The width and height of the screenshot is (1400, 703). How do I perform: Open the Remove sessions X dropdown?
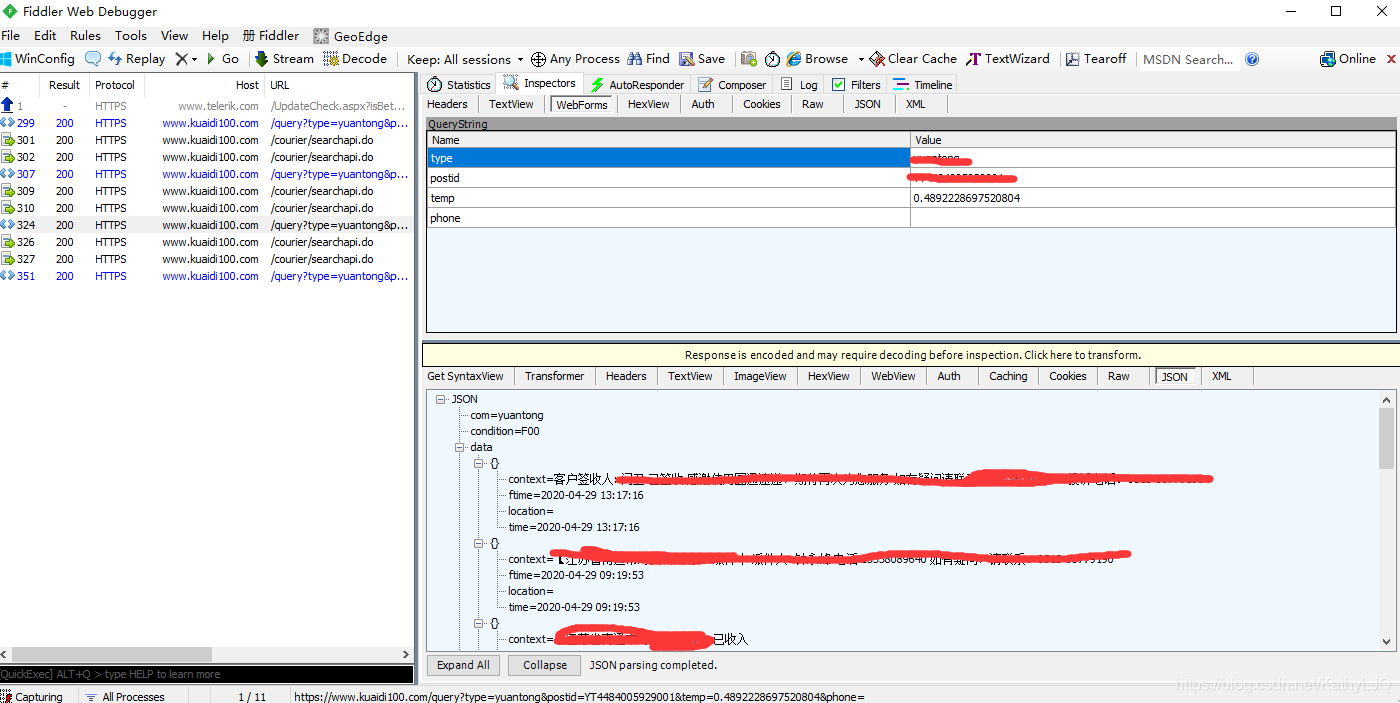click(186, 59)
